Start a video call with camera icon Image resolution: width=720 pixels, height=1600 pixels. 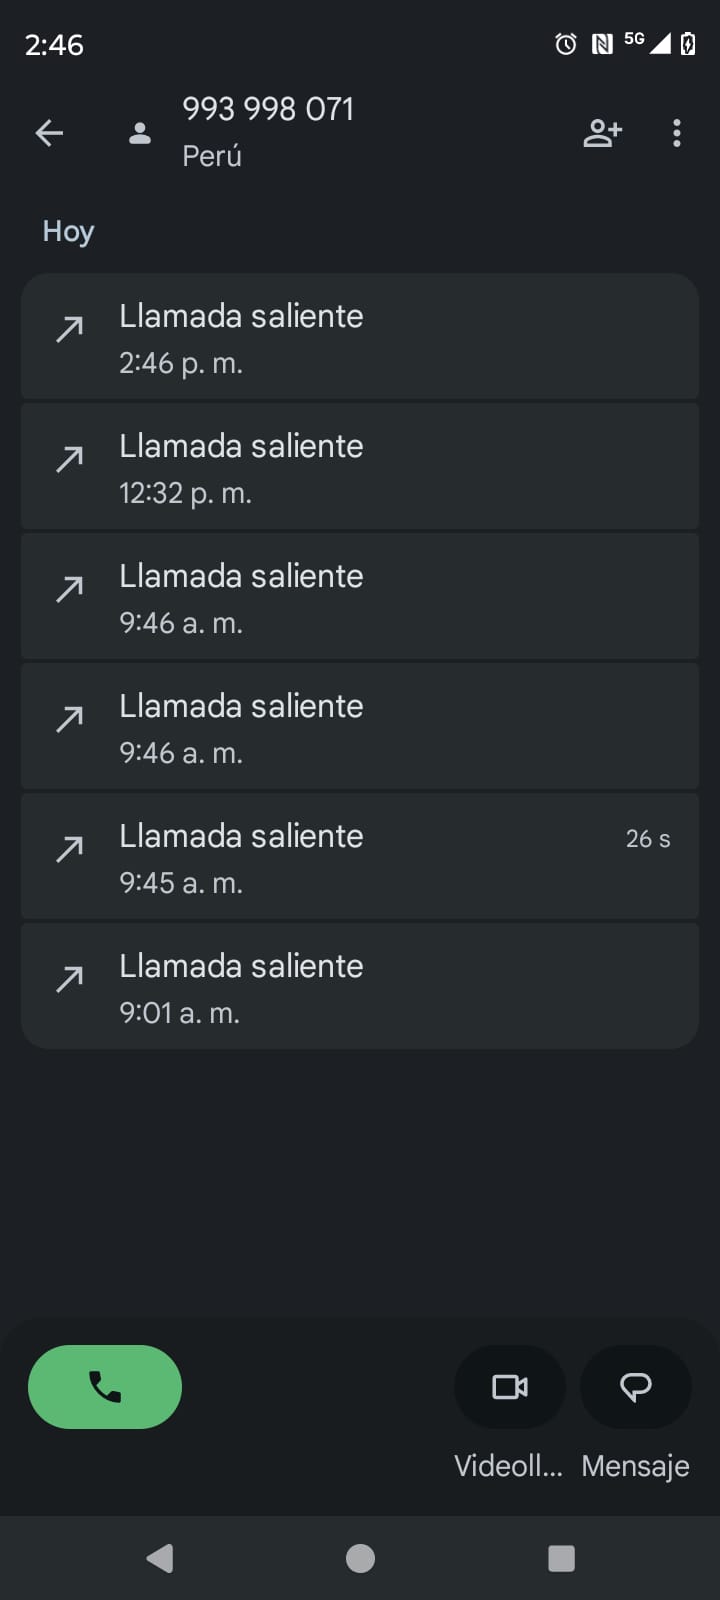[510, 1387]
